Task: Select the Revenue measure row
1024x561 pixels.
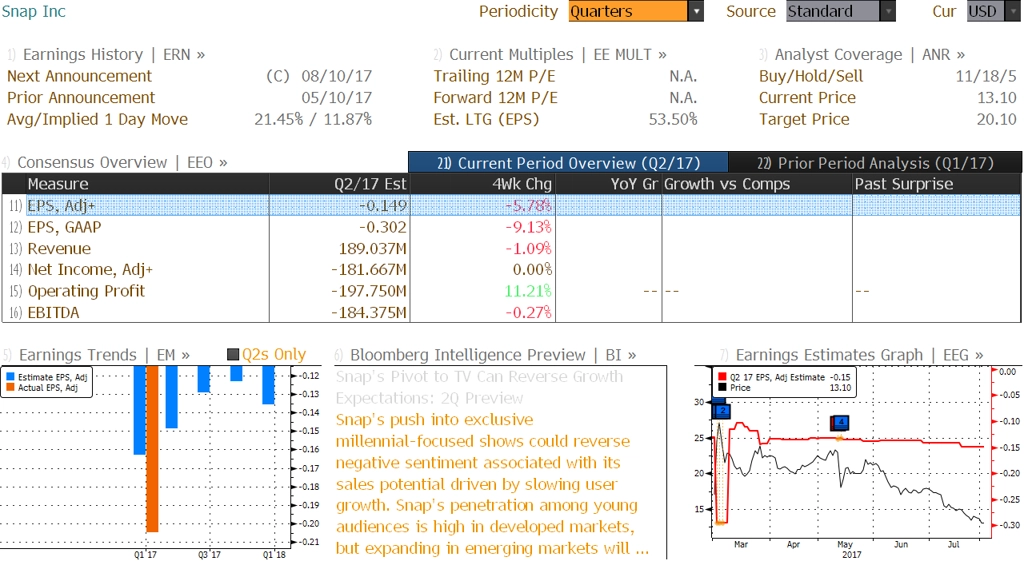Action: click(511, 248)
